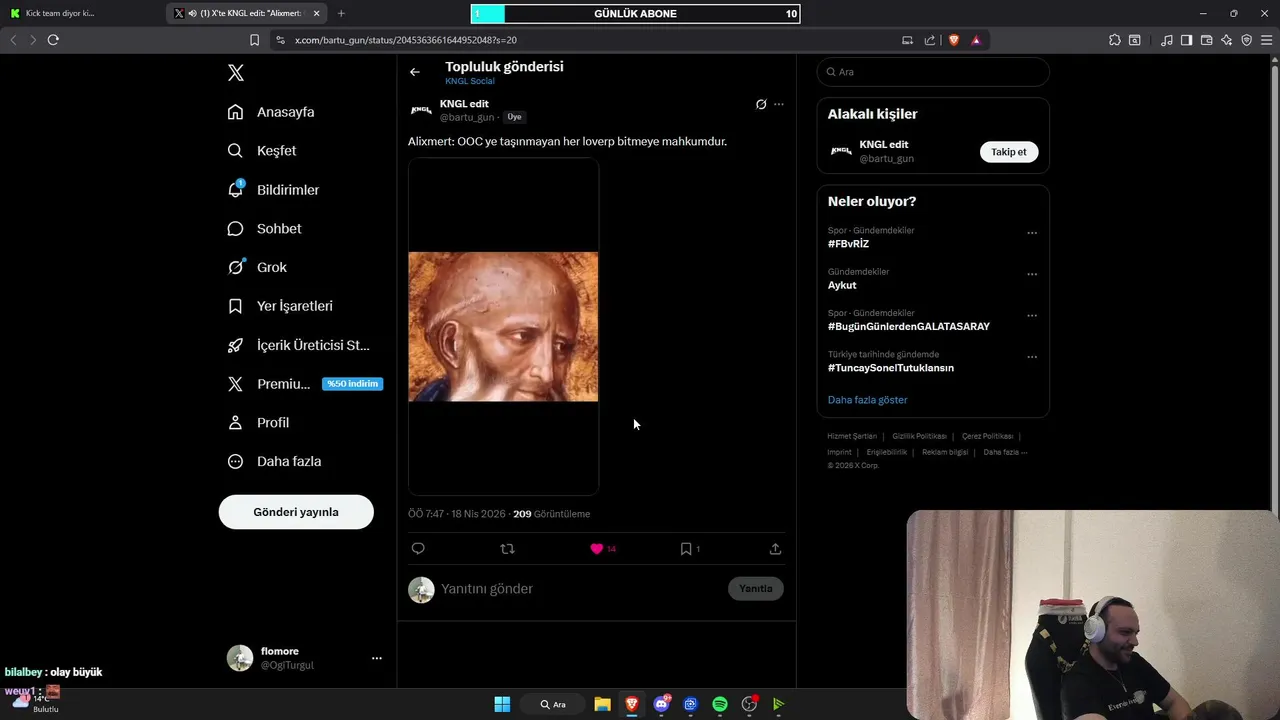Expand Daha fazla menu
This screenshot has height=720, width=1280.
tap(274, 462)
